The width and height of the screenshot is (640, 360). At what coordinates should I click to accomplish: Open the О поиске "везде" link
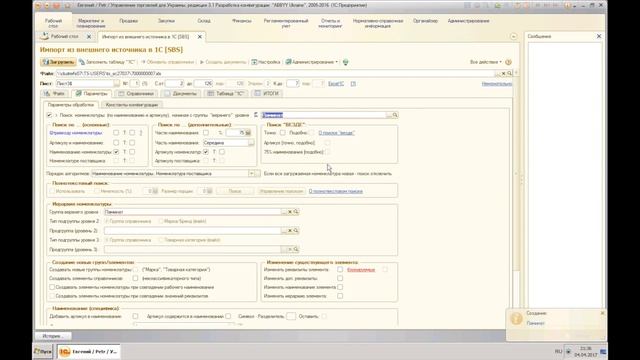click(x=337, y=133)
